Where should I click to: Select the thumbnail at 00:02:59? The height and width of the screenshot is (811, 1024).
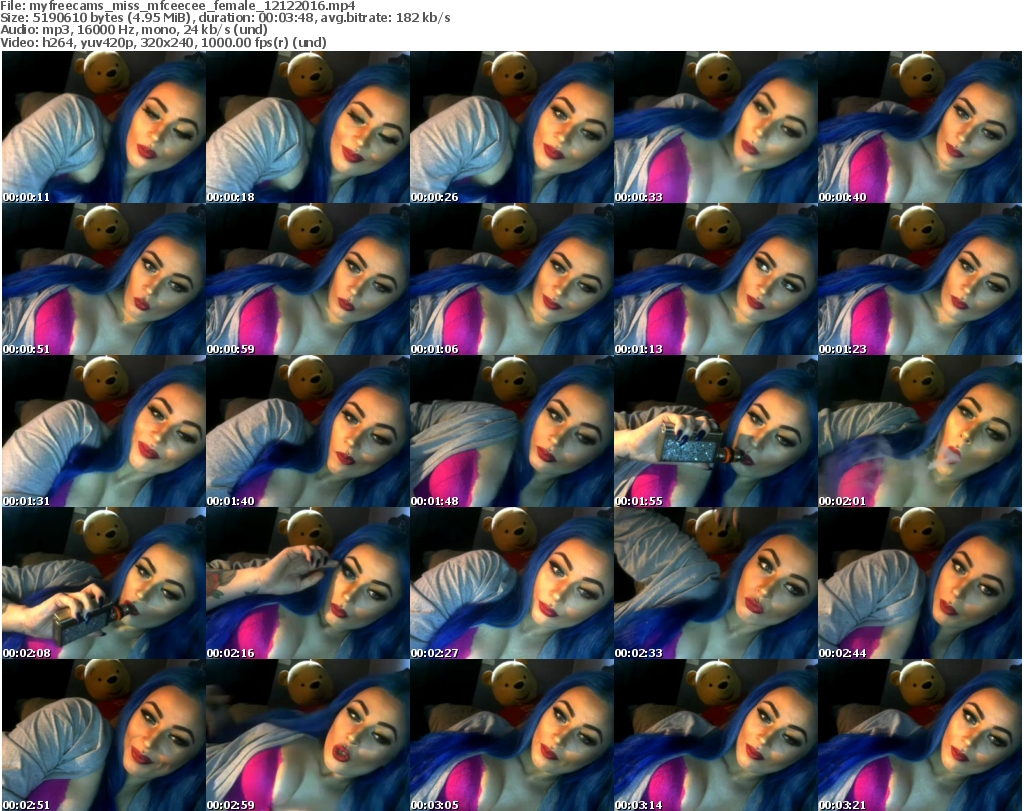(x=308, y=735)
